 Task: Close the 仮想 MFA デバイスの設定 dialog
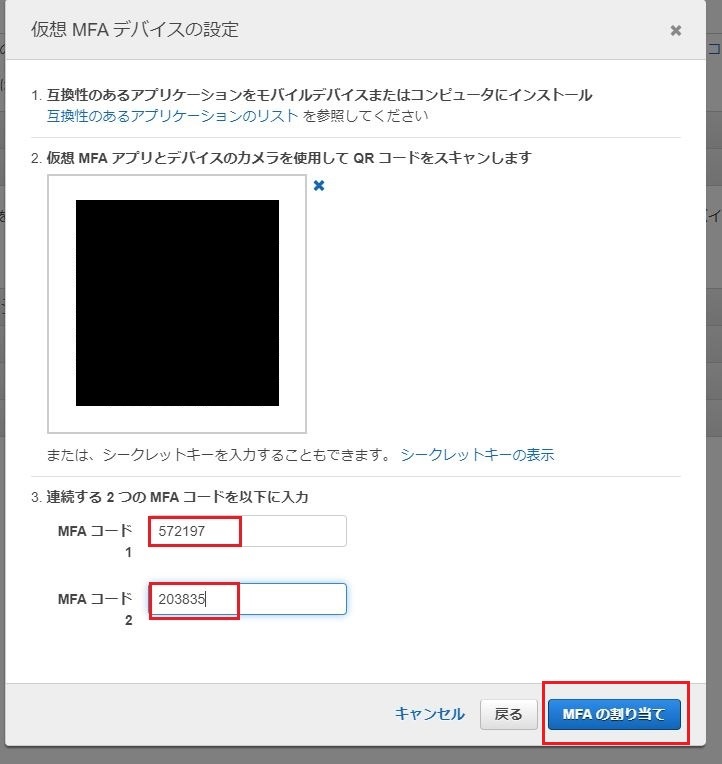[x=675, y=31]
